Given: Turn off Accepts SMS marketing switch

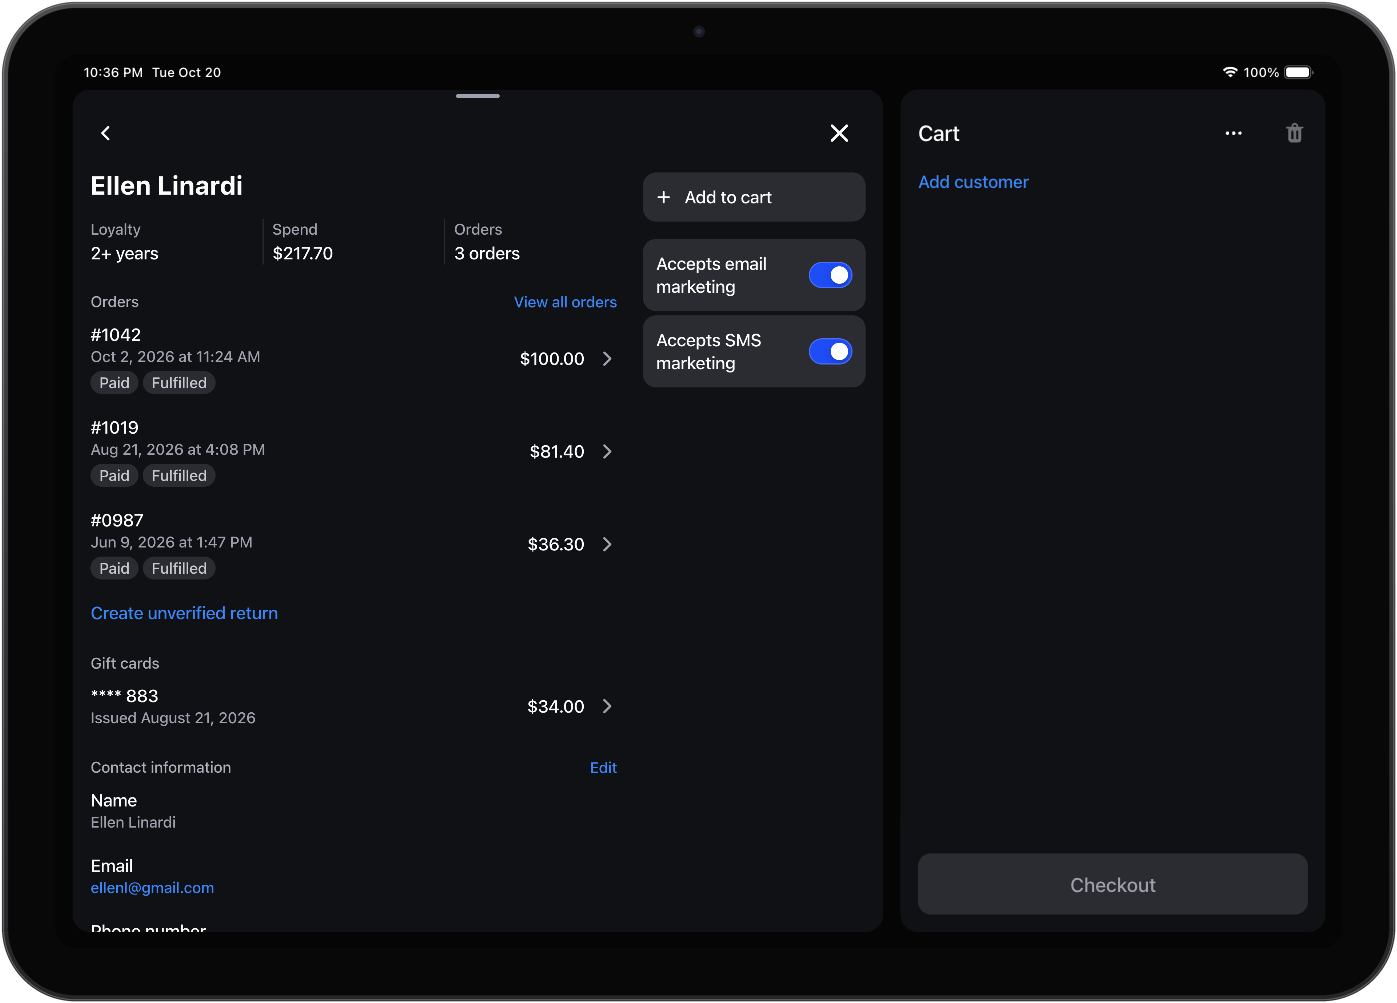Looking at the screenshot, I should (830, 351).
